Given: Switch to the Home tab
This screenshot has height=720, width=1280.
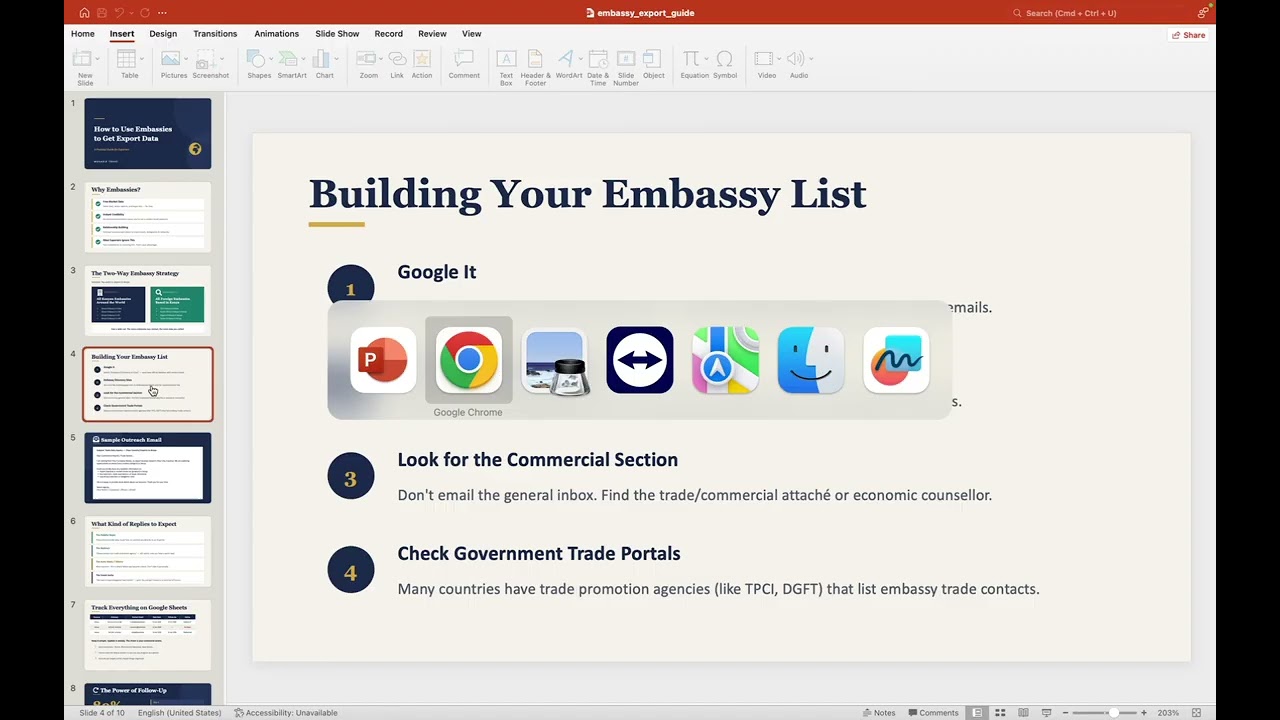Looking at the screenshot, I should 83,34.
